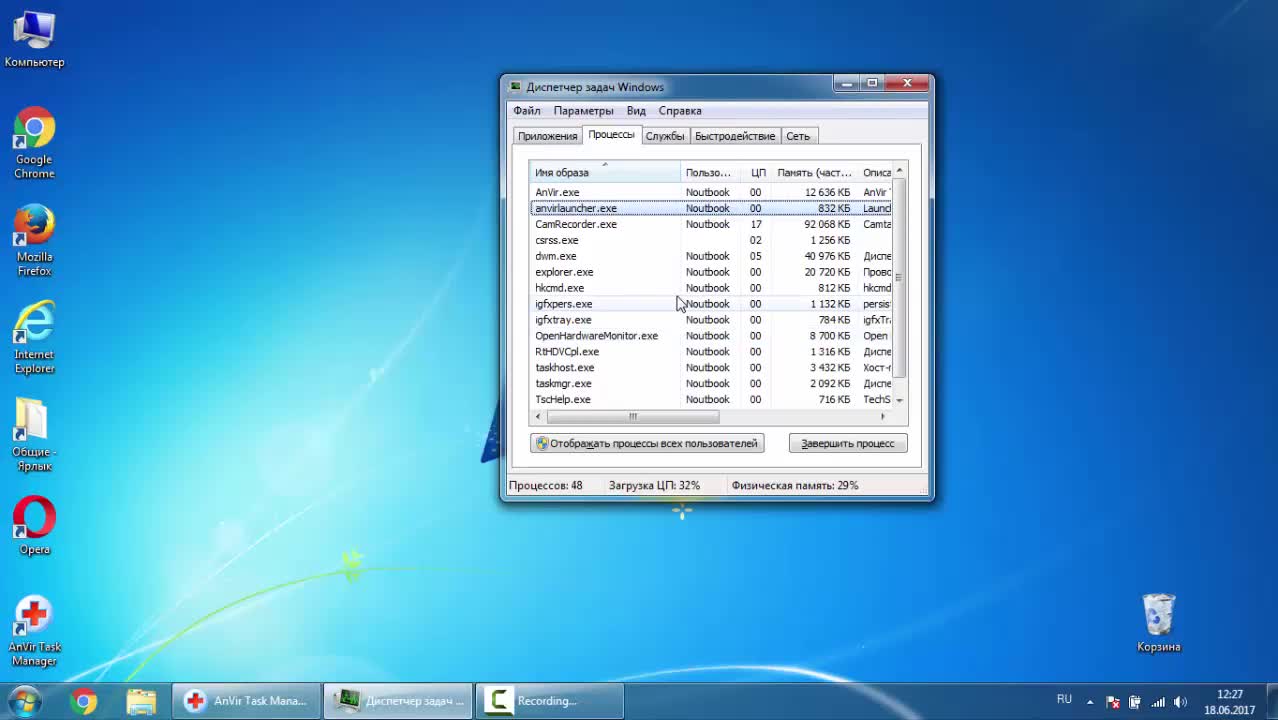Click Завершить процесс button

pyautogui.click(x=848, y=443)
